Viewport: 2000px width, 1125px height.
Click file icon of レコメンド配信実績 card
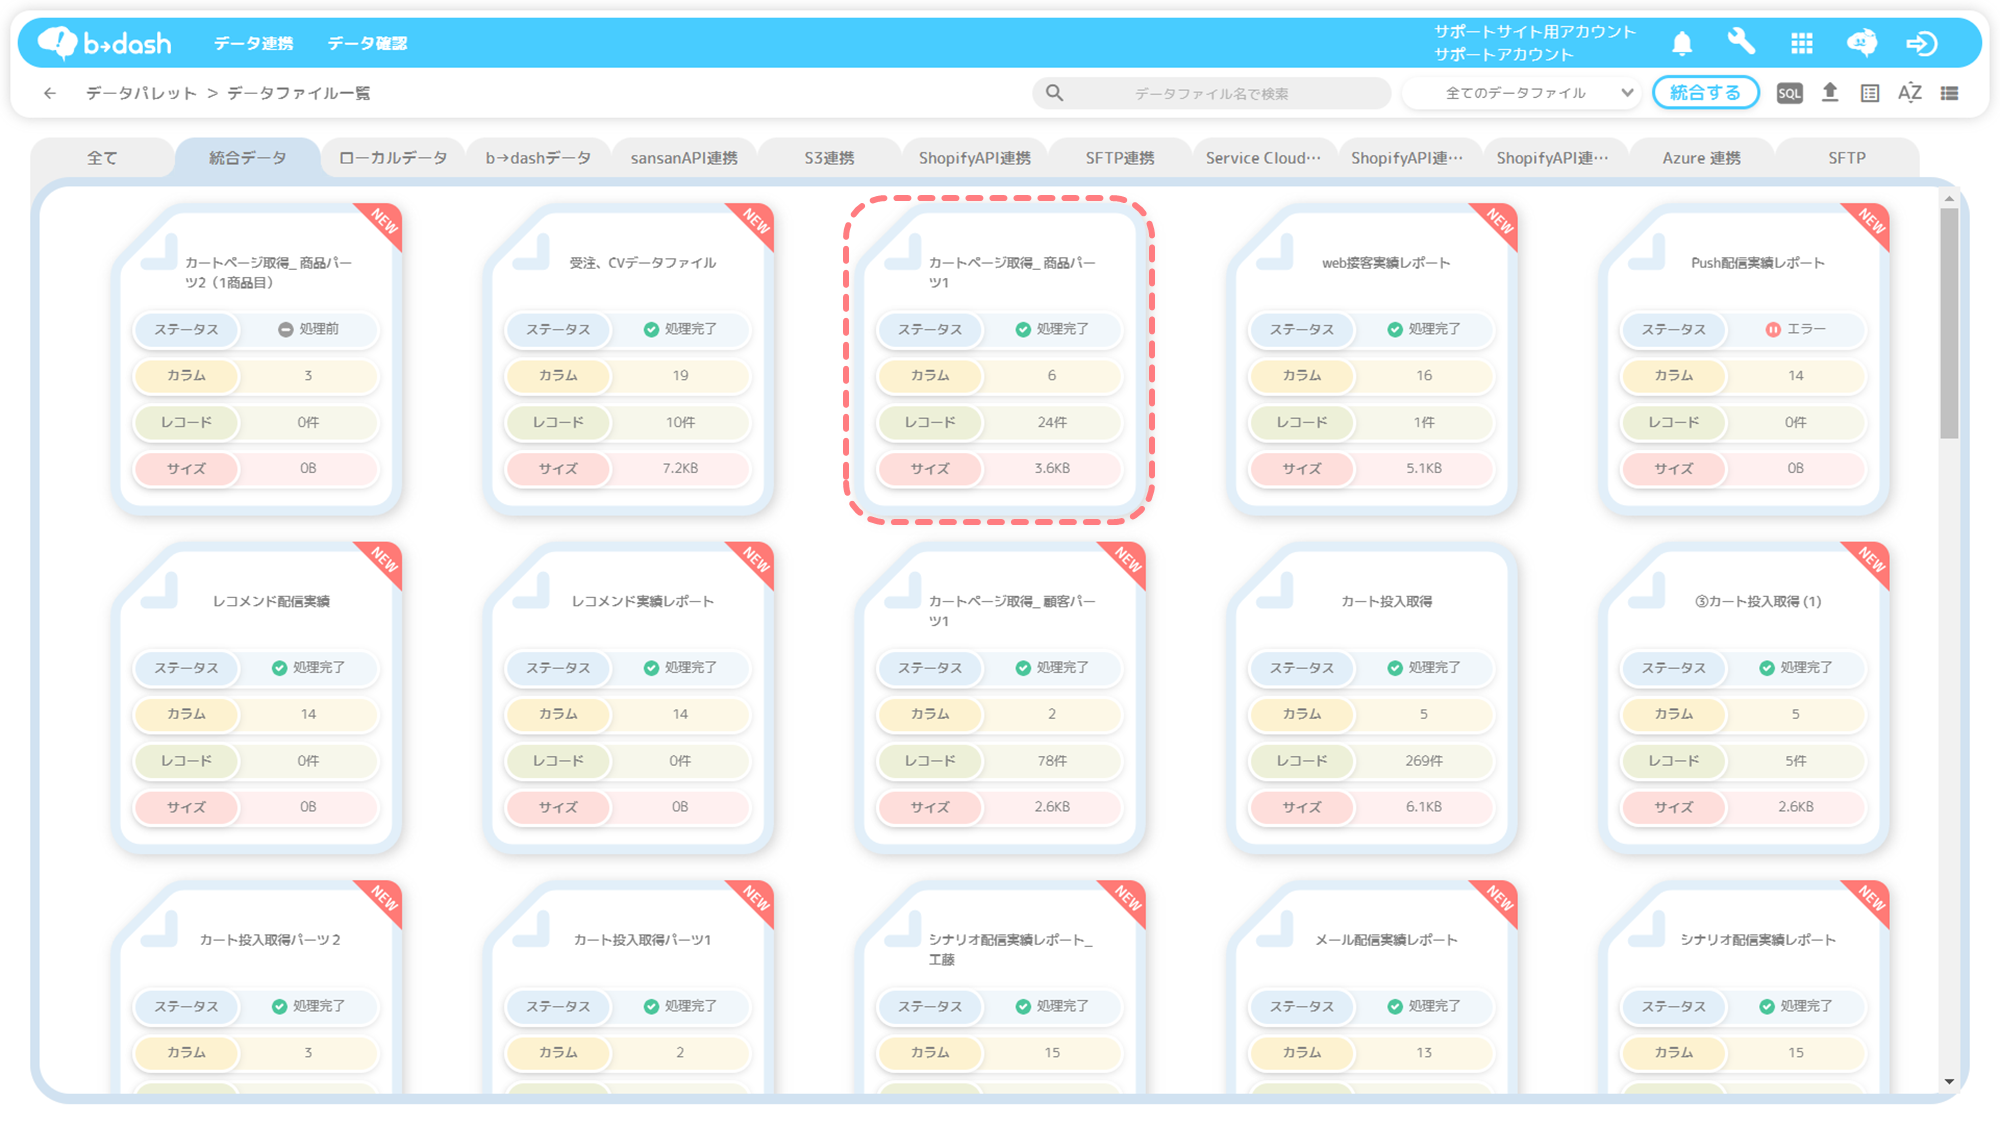pyautogui.click(x=160, y=591)
